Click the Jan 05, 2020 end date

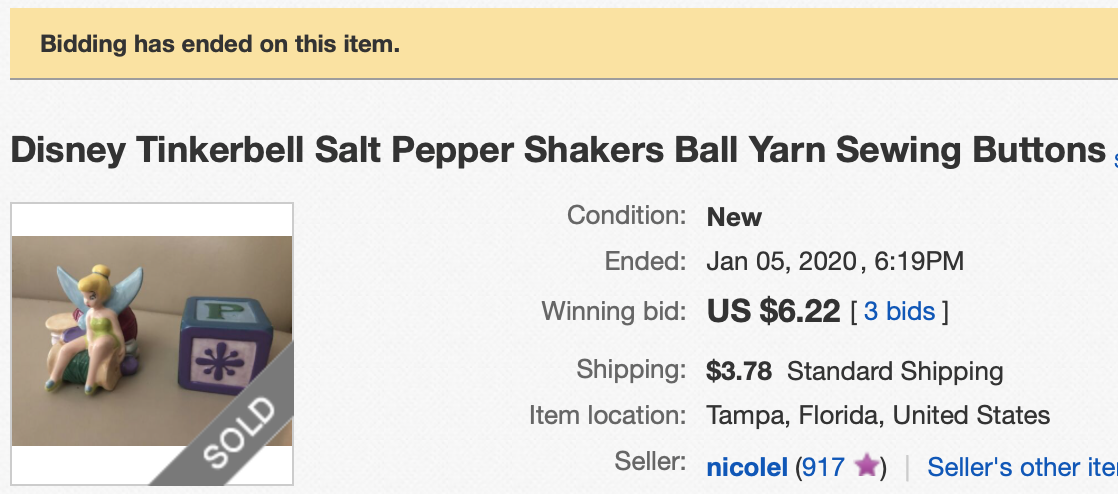pos(783,262)
